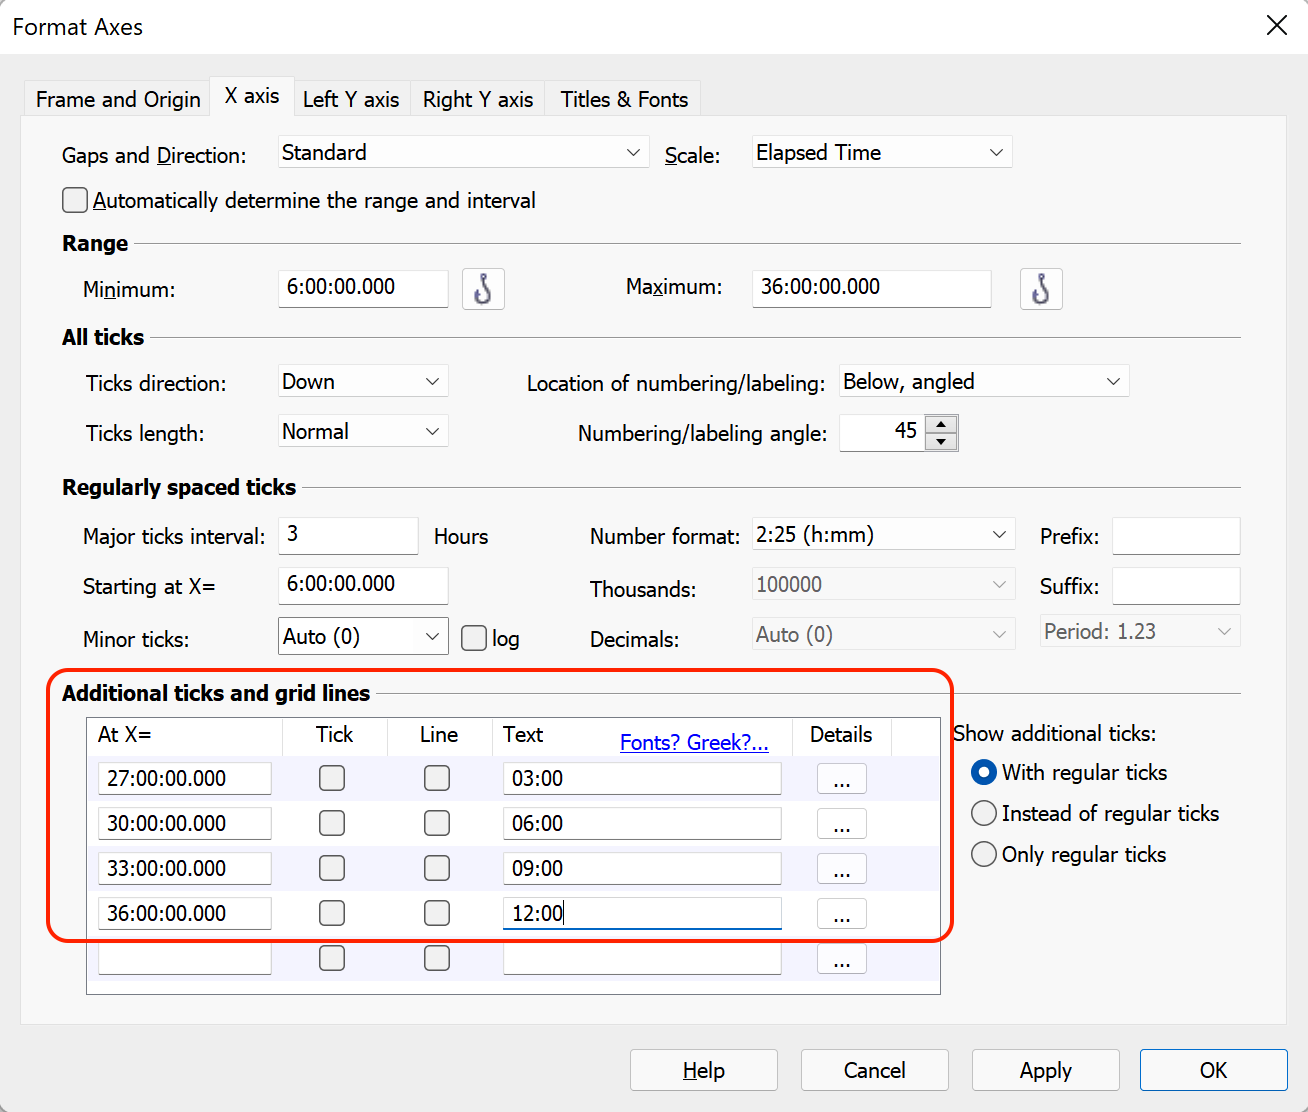Toggle the log checkbox

coord(474,638)
